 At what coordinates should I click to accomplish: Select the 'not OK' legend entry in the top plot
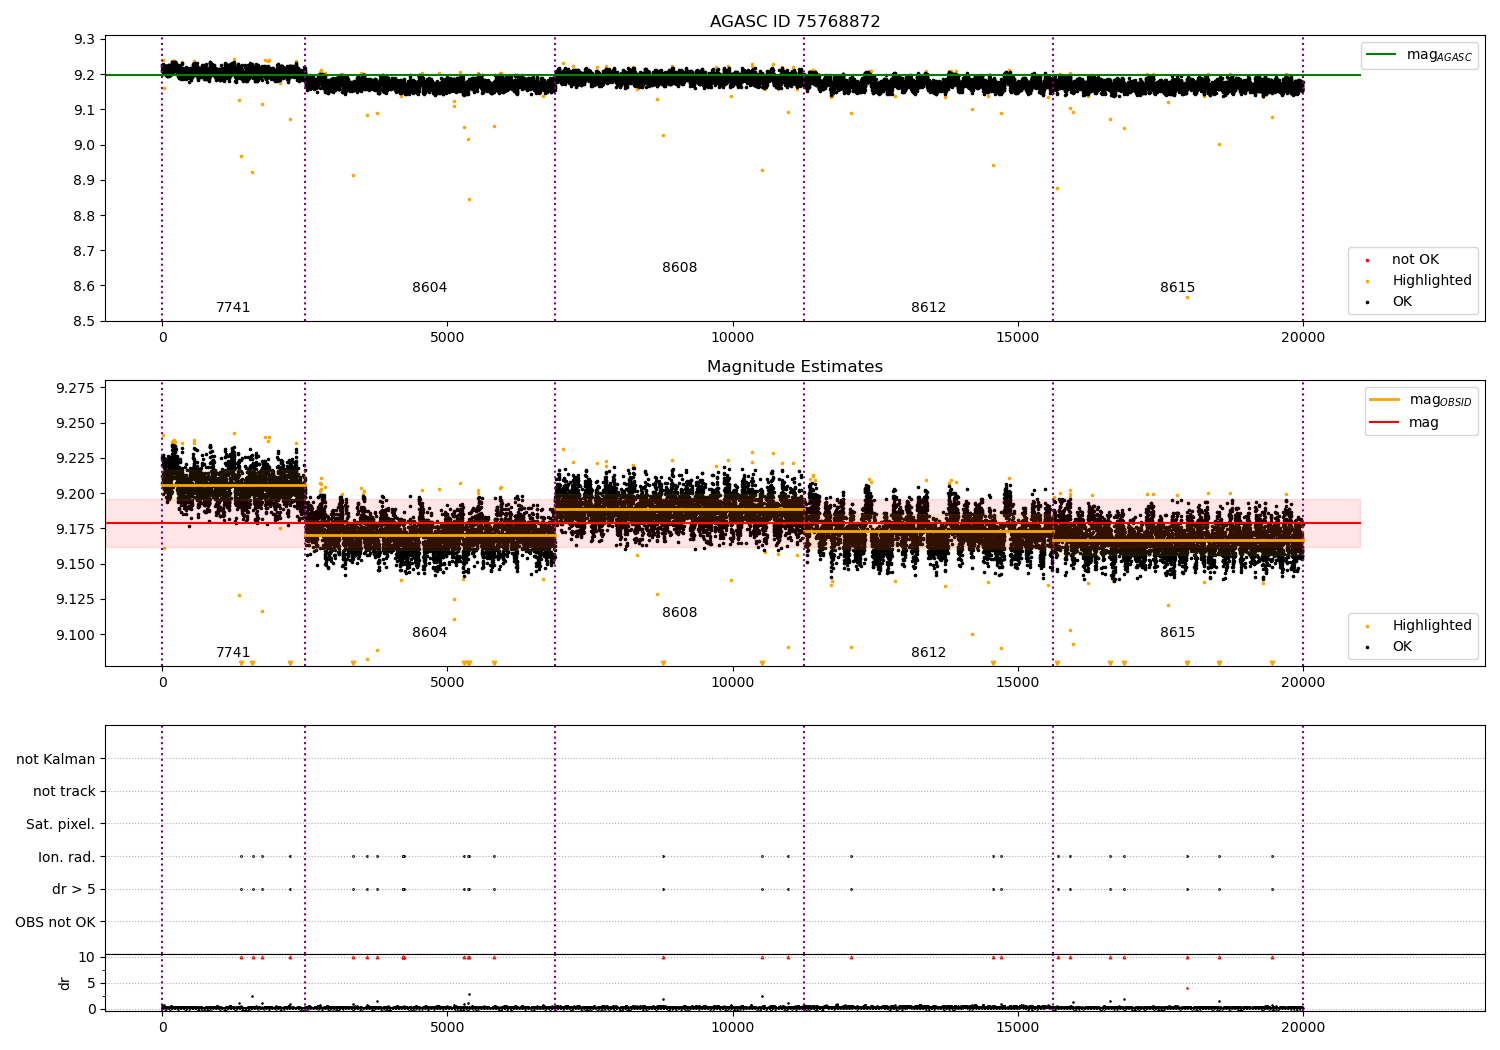[1415, 260]
